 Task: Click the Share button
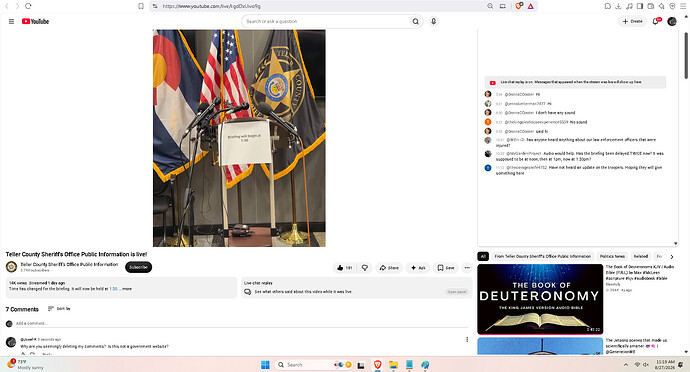point(389,268)
